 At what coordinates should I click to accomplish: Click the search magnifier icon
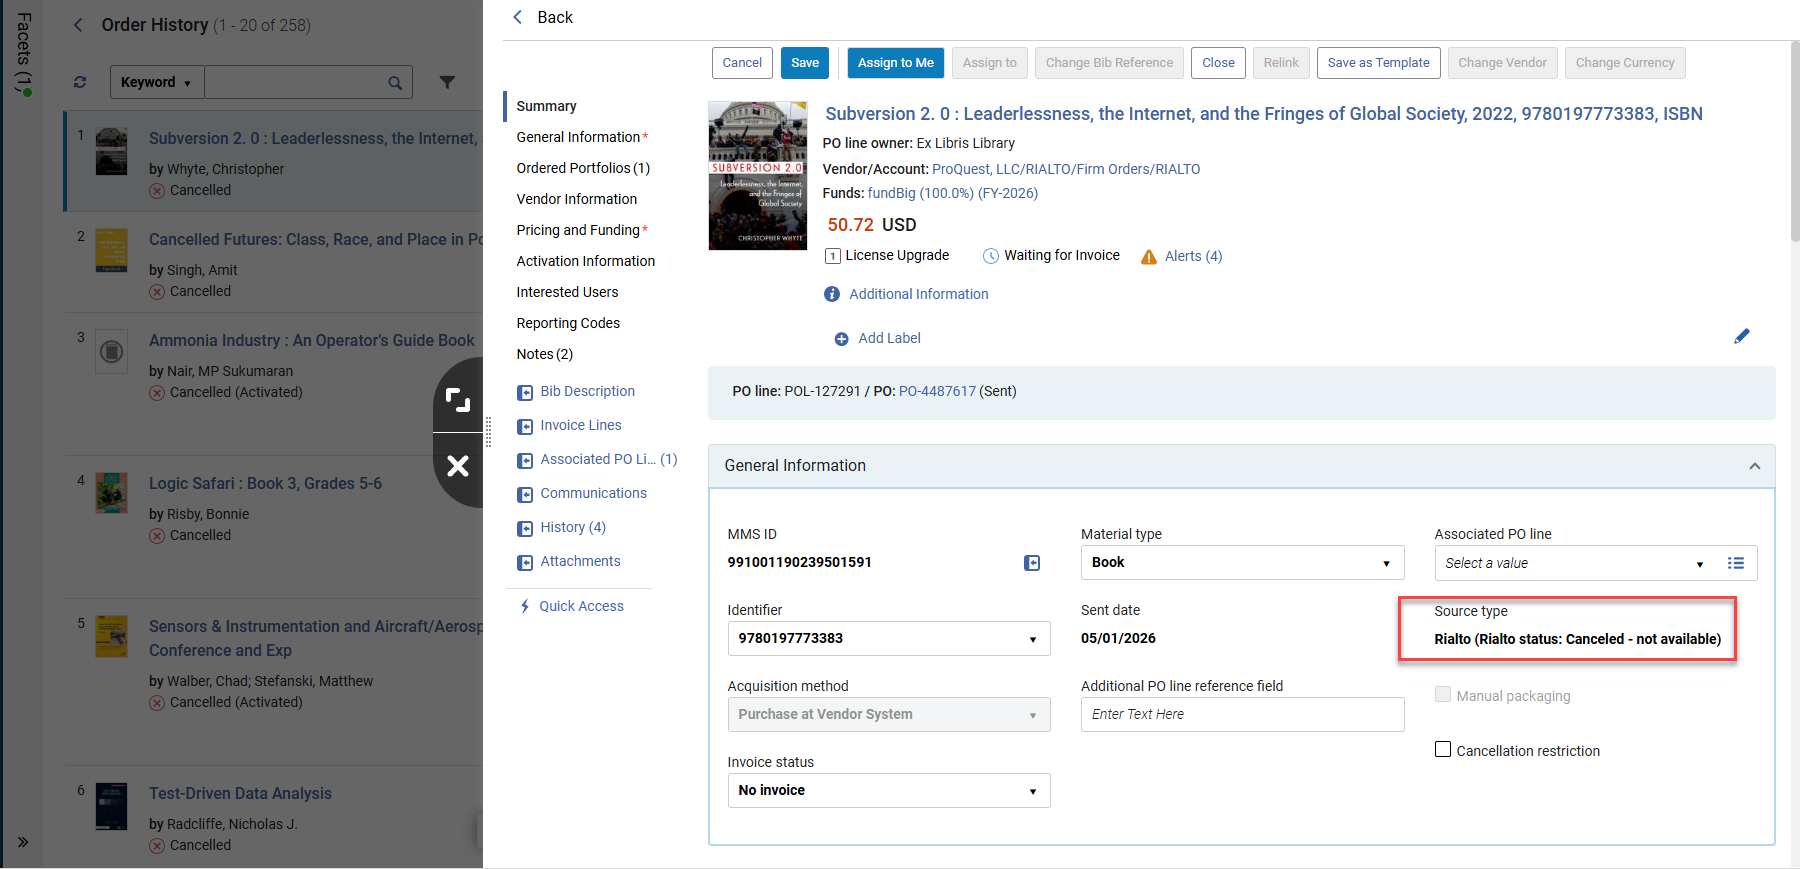tap(395, 83)
